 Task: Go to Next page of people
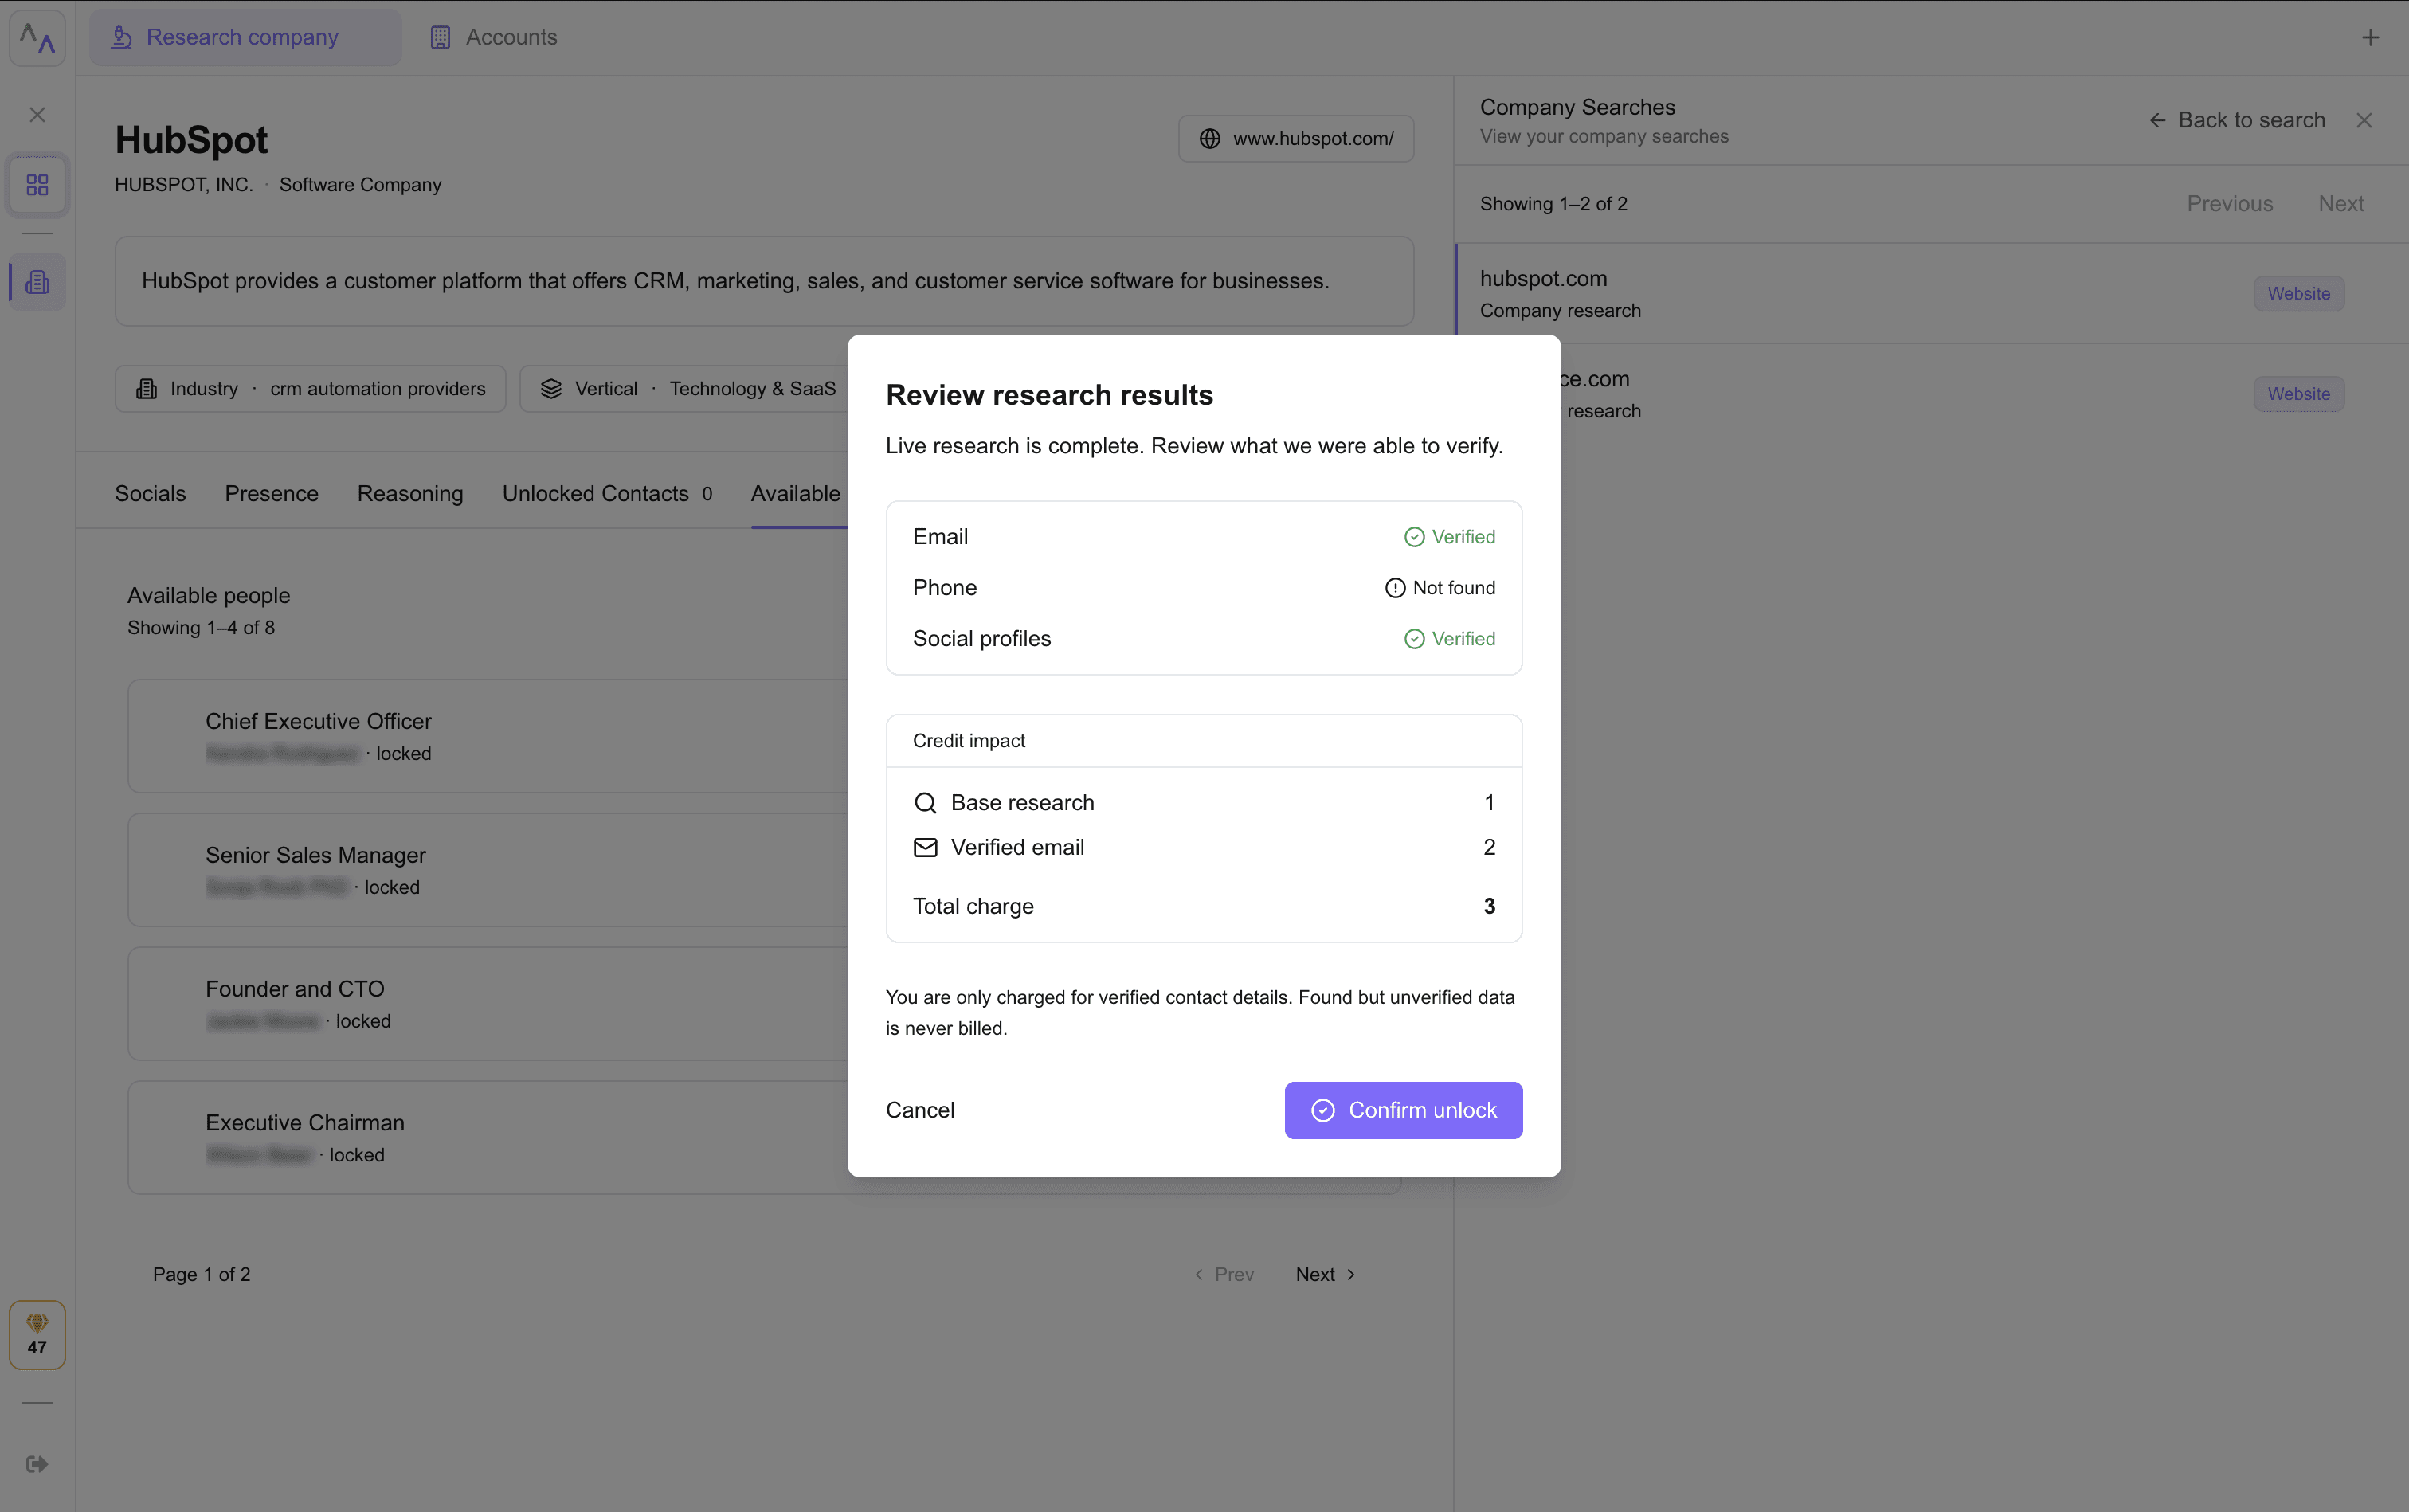click(x=1325, y=1274)
